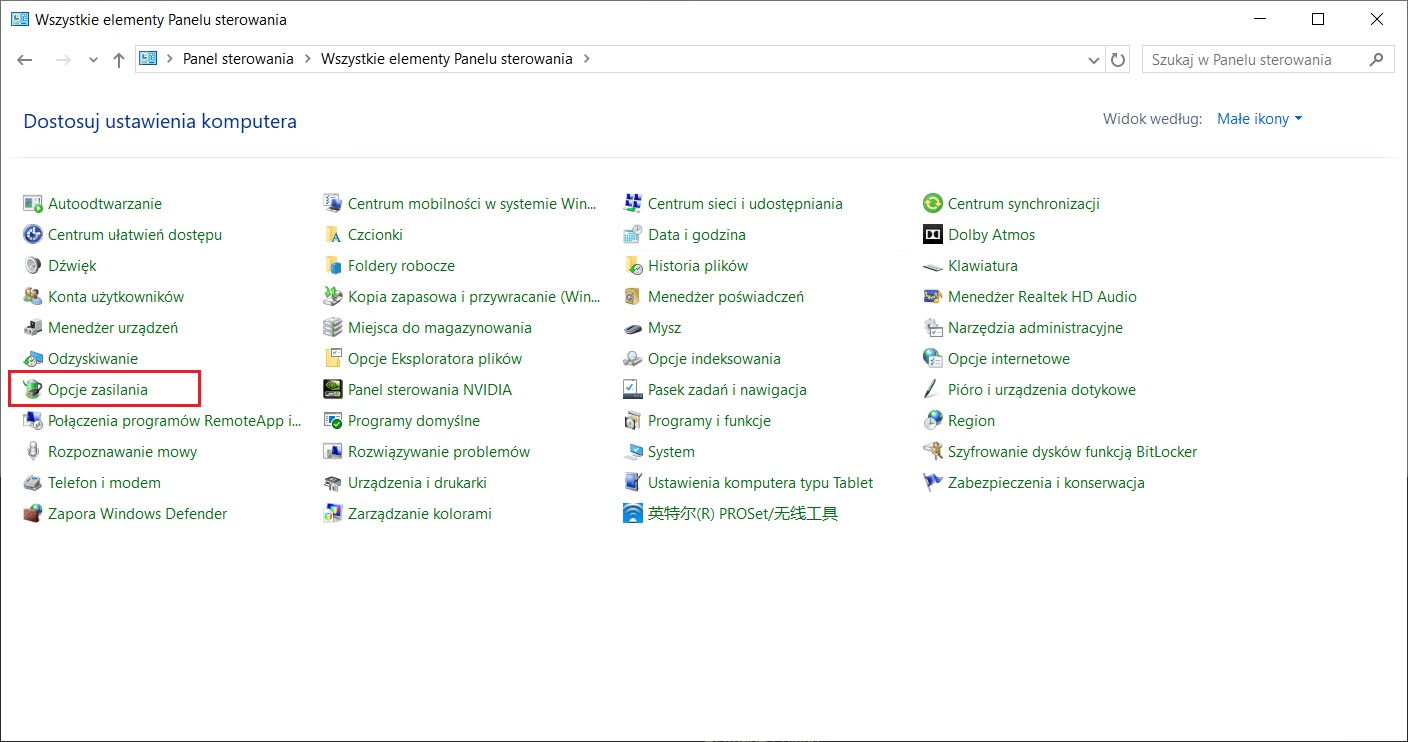The width and height of the screenshot is (1408, 742).
Task: Open the Dolby Atmos icon
Action: pyautogui.click(x=932, y=235)
